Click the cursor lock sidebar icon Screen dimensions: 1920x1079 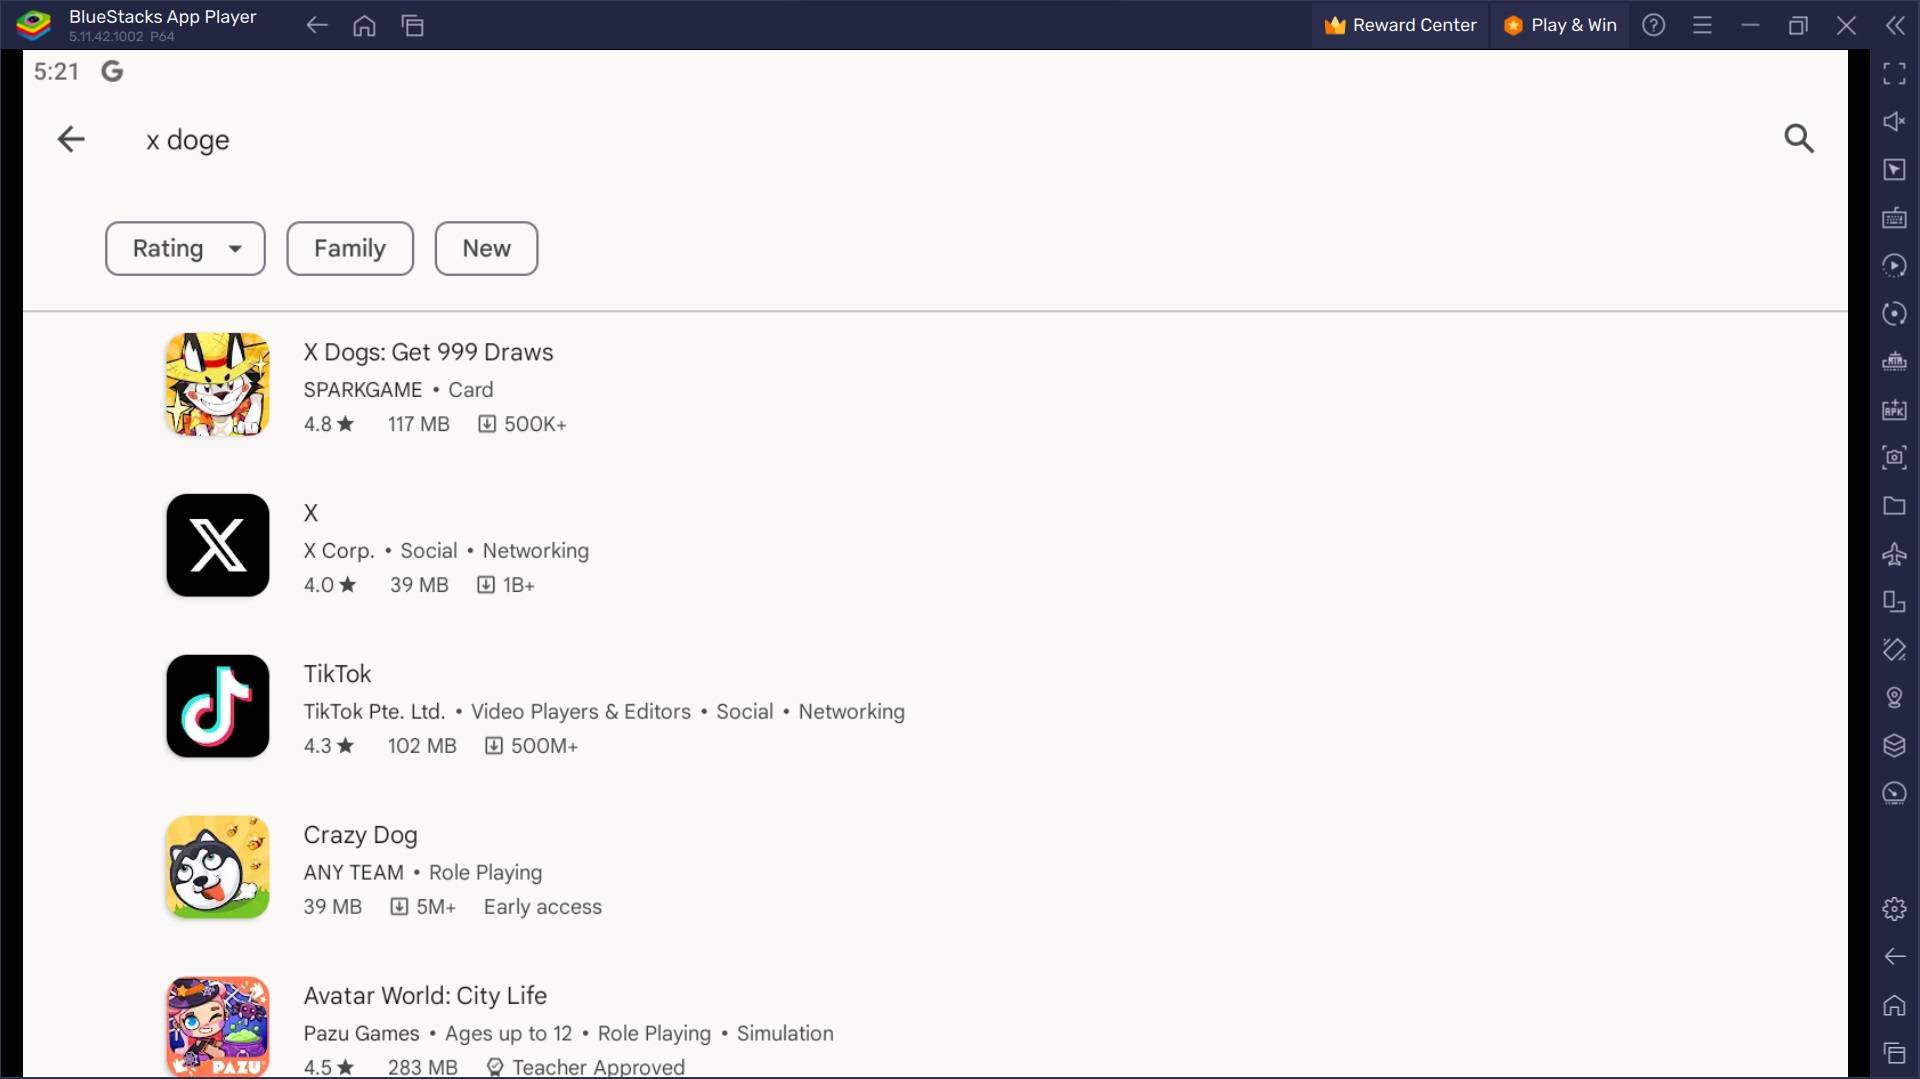point(1894,169)
